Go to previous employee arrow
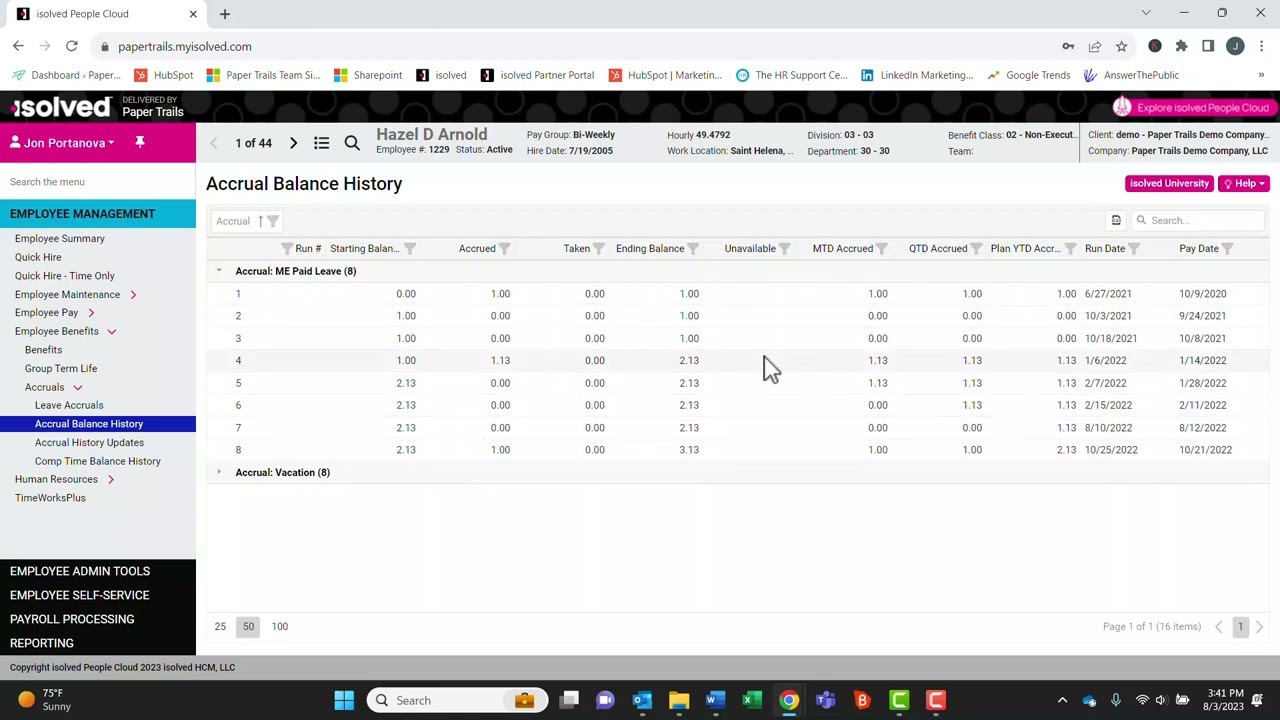1280x720 pixels. 213,143
